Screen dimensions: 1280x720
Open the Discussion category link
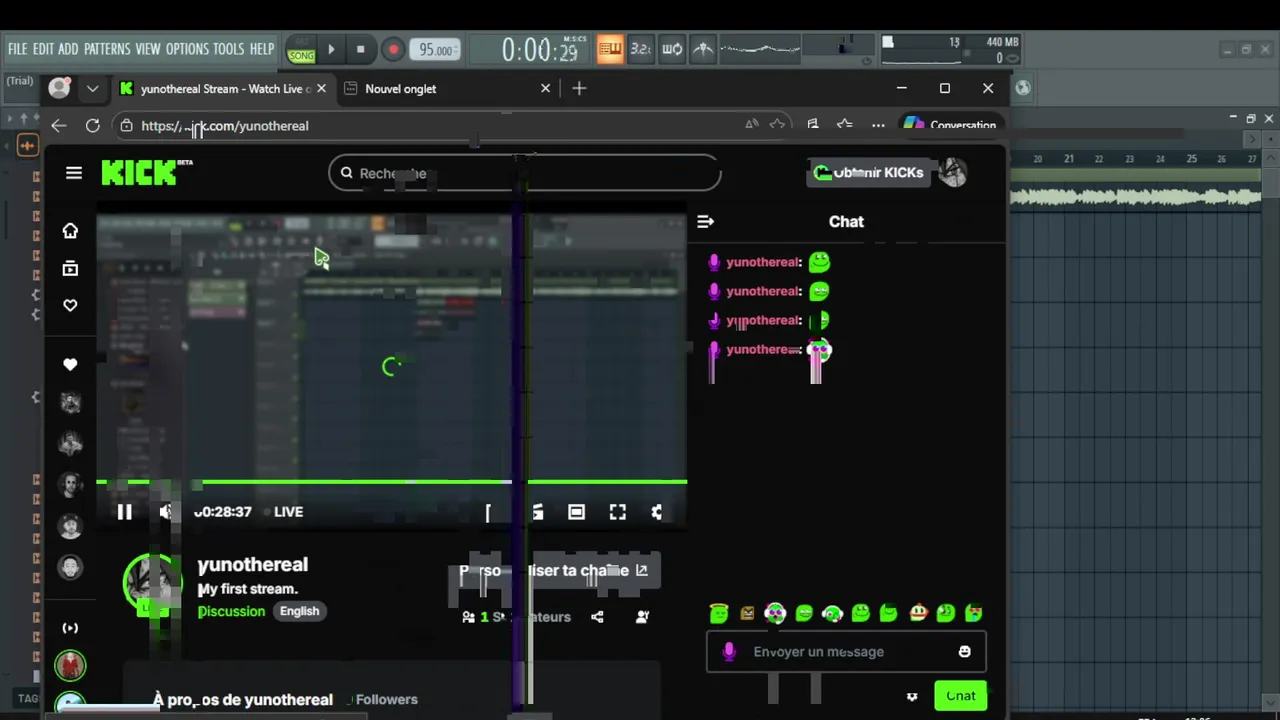231,611
